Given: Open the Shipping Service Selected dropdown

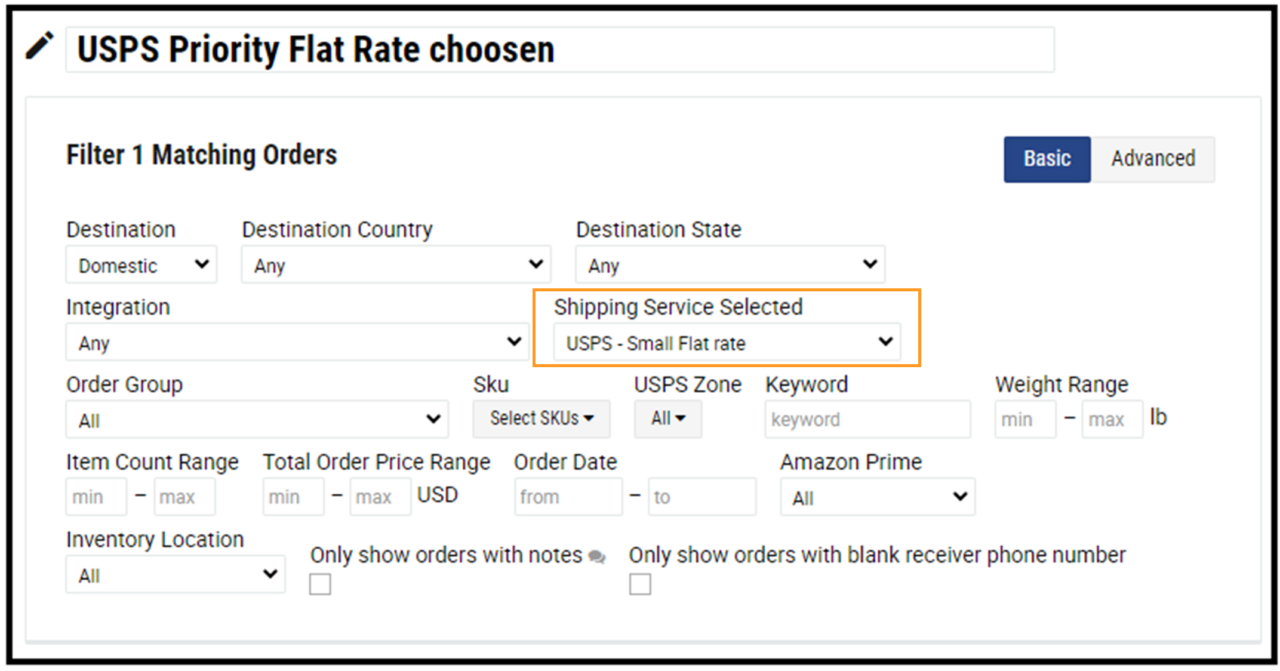Looking at the screenshot, I should tap(725, 341).
